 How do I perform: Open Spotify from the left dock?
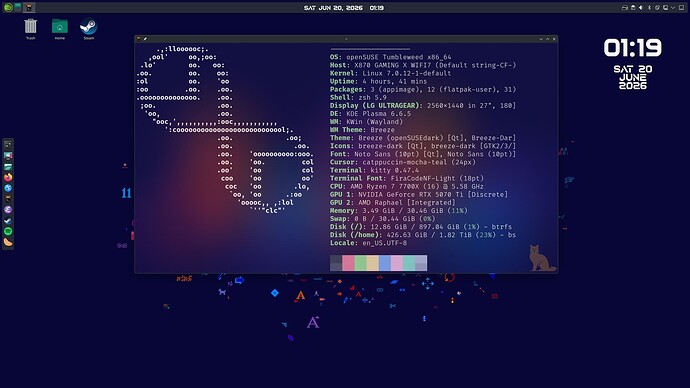coord(8,231)
